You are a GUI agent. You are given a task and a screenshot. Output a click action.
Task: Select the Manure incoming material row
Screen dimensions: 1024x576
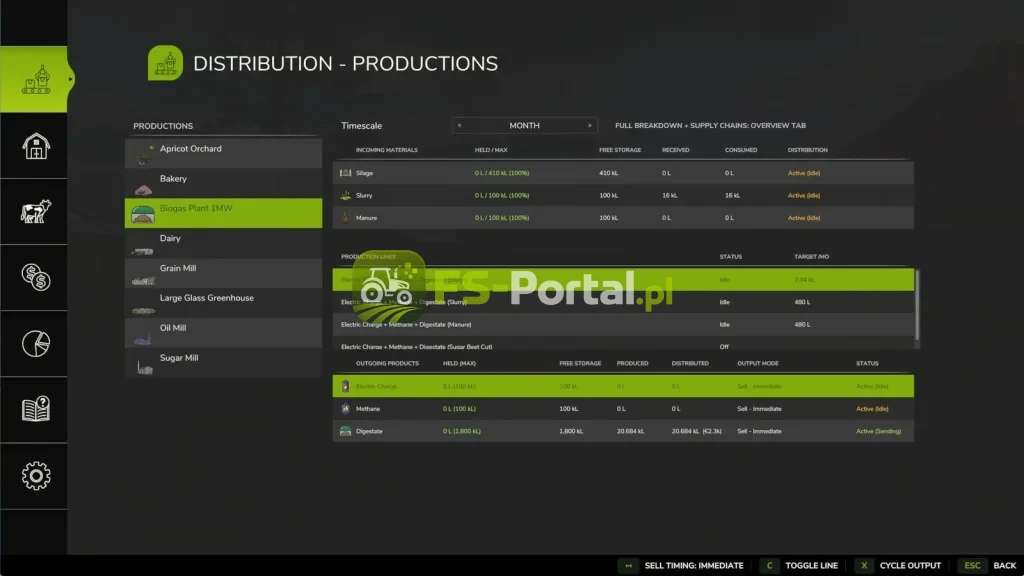coord(623,217)
